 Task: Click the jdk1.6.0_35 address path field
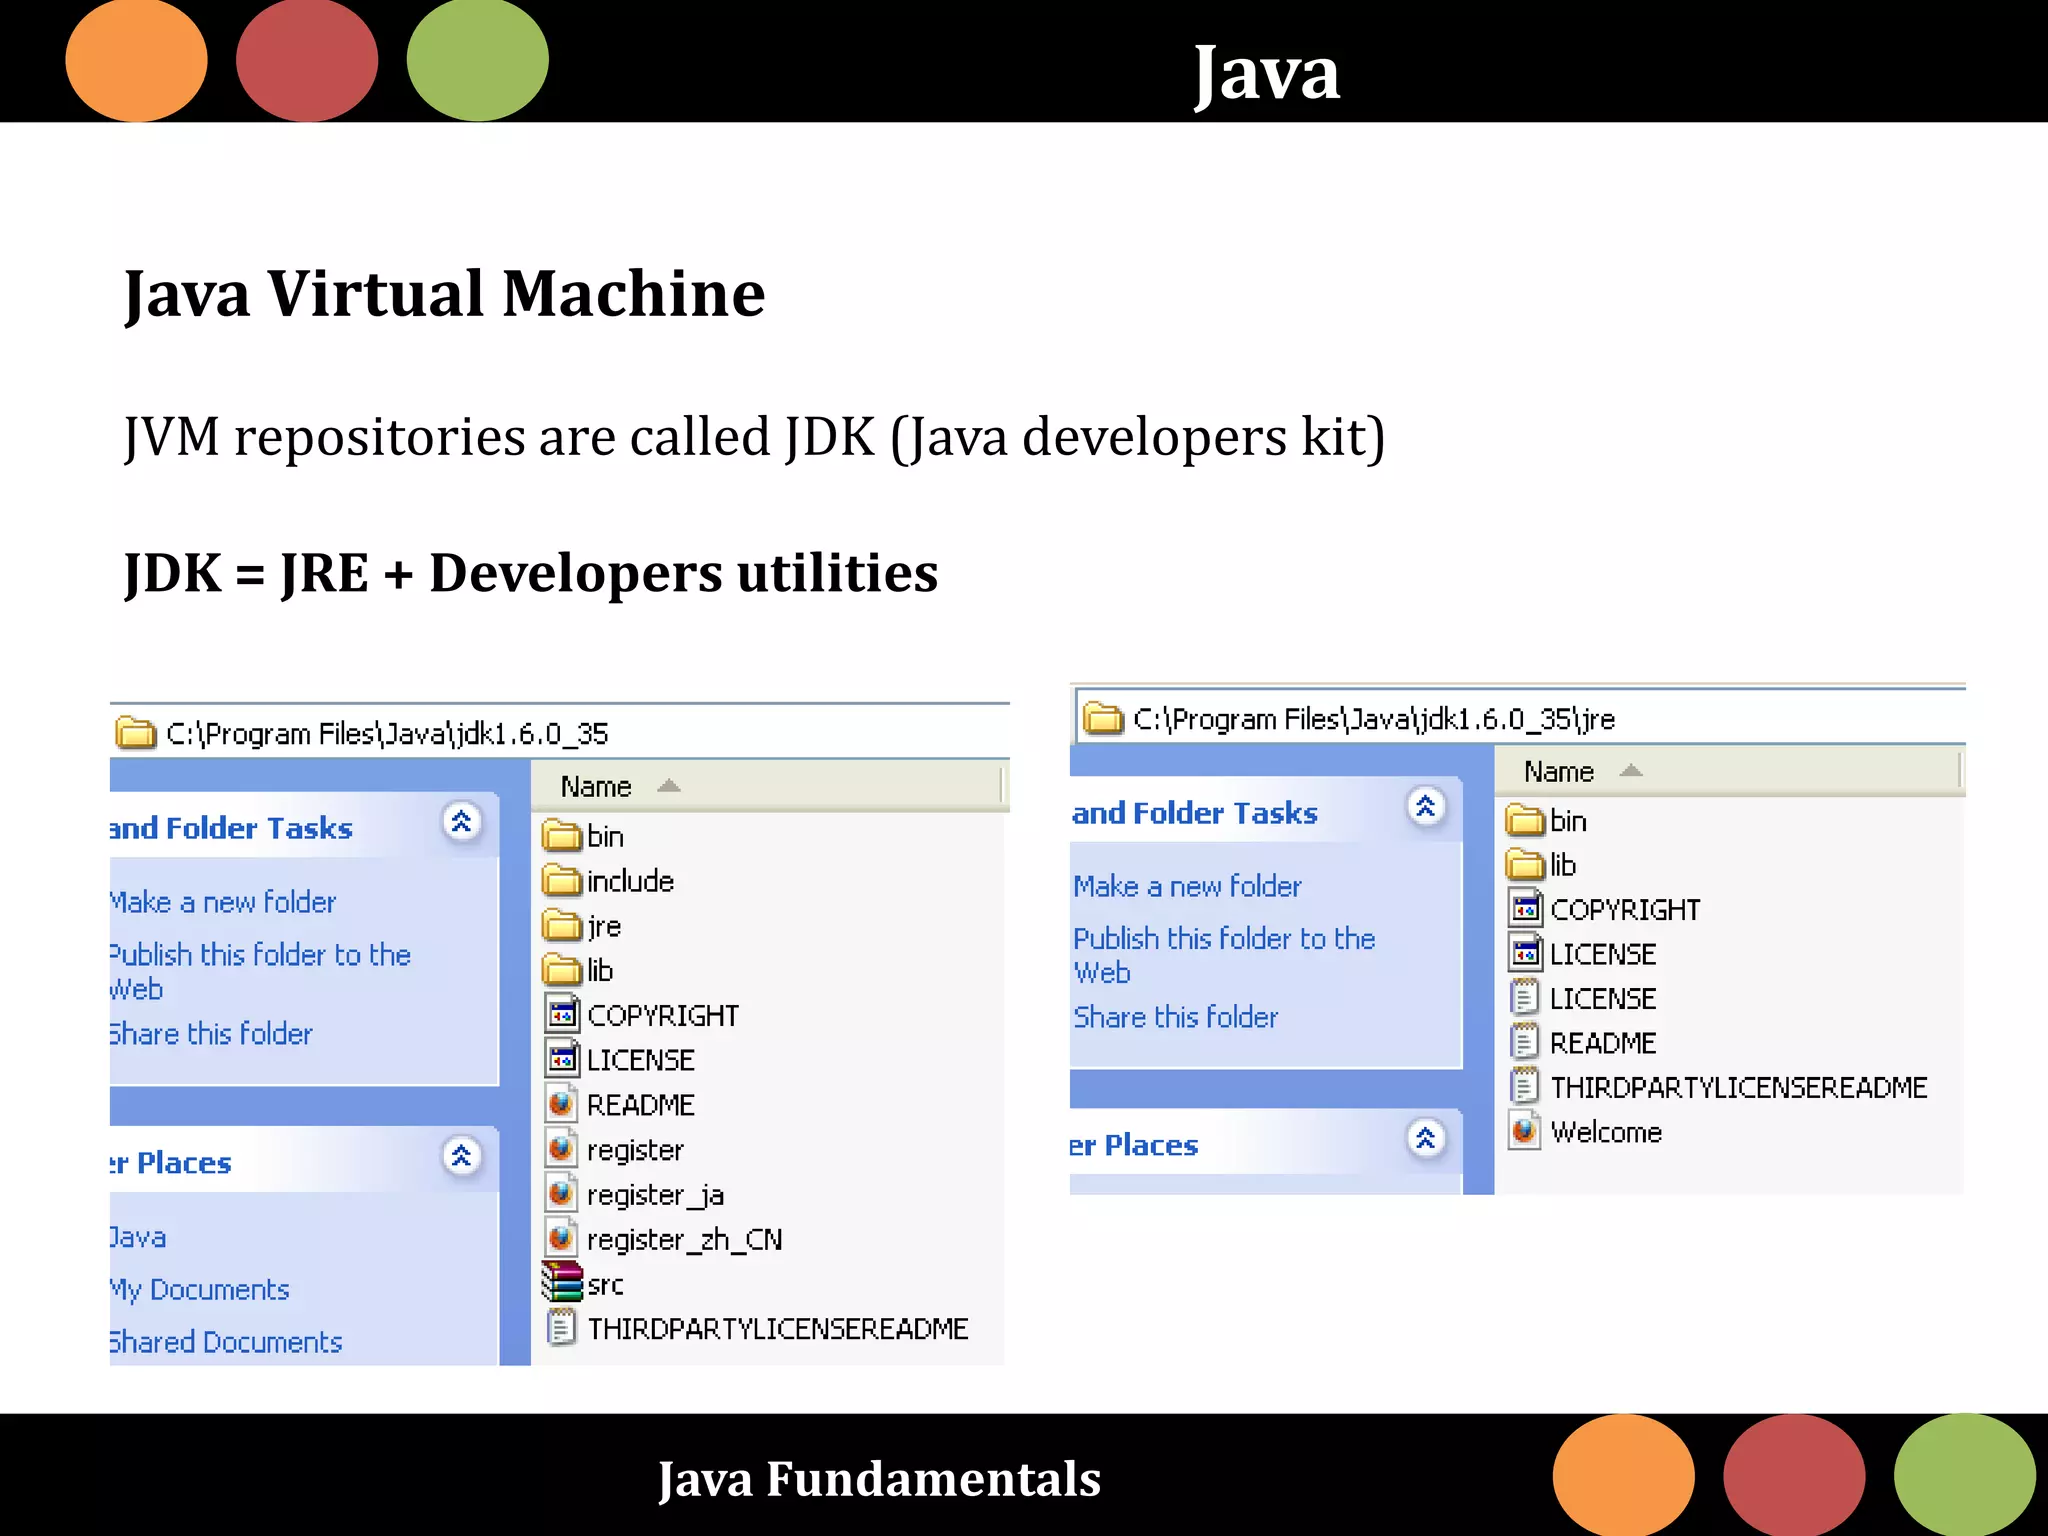click(386, 734)
